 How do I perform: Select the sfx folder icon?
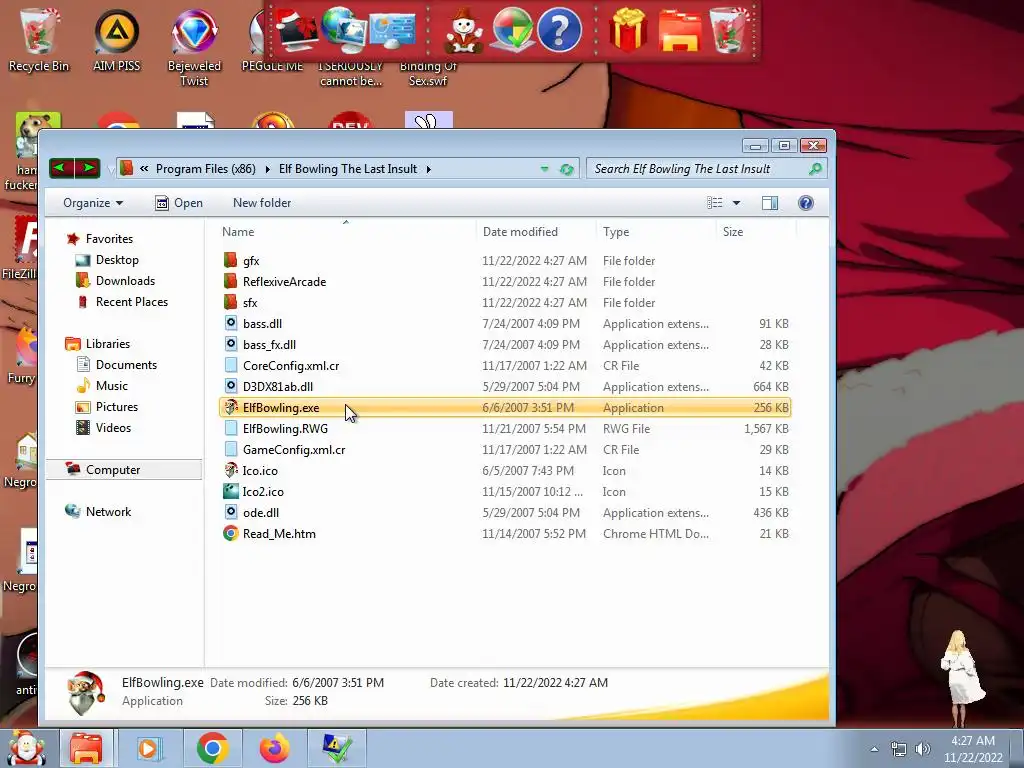coord(230,302)
